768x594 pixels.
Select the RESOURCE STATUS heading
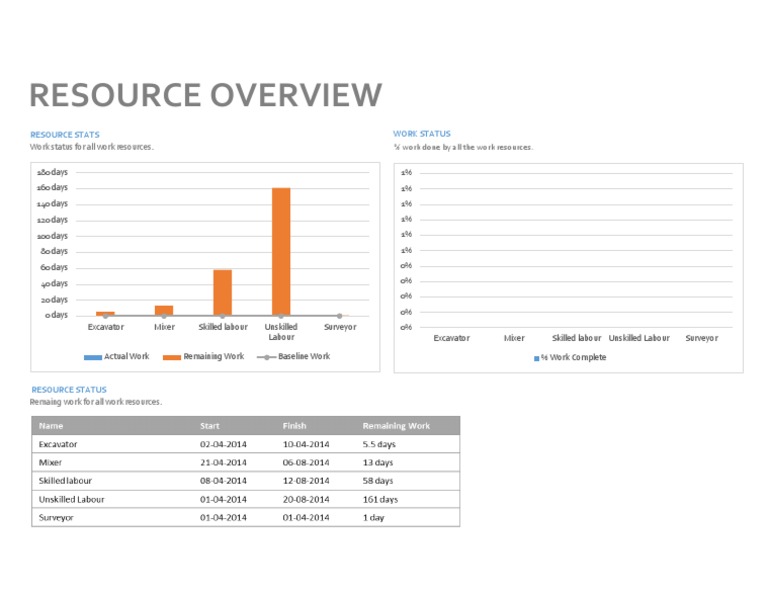(69, 390)
